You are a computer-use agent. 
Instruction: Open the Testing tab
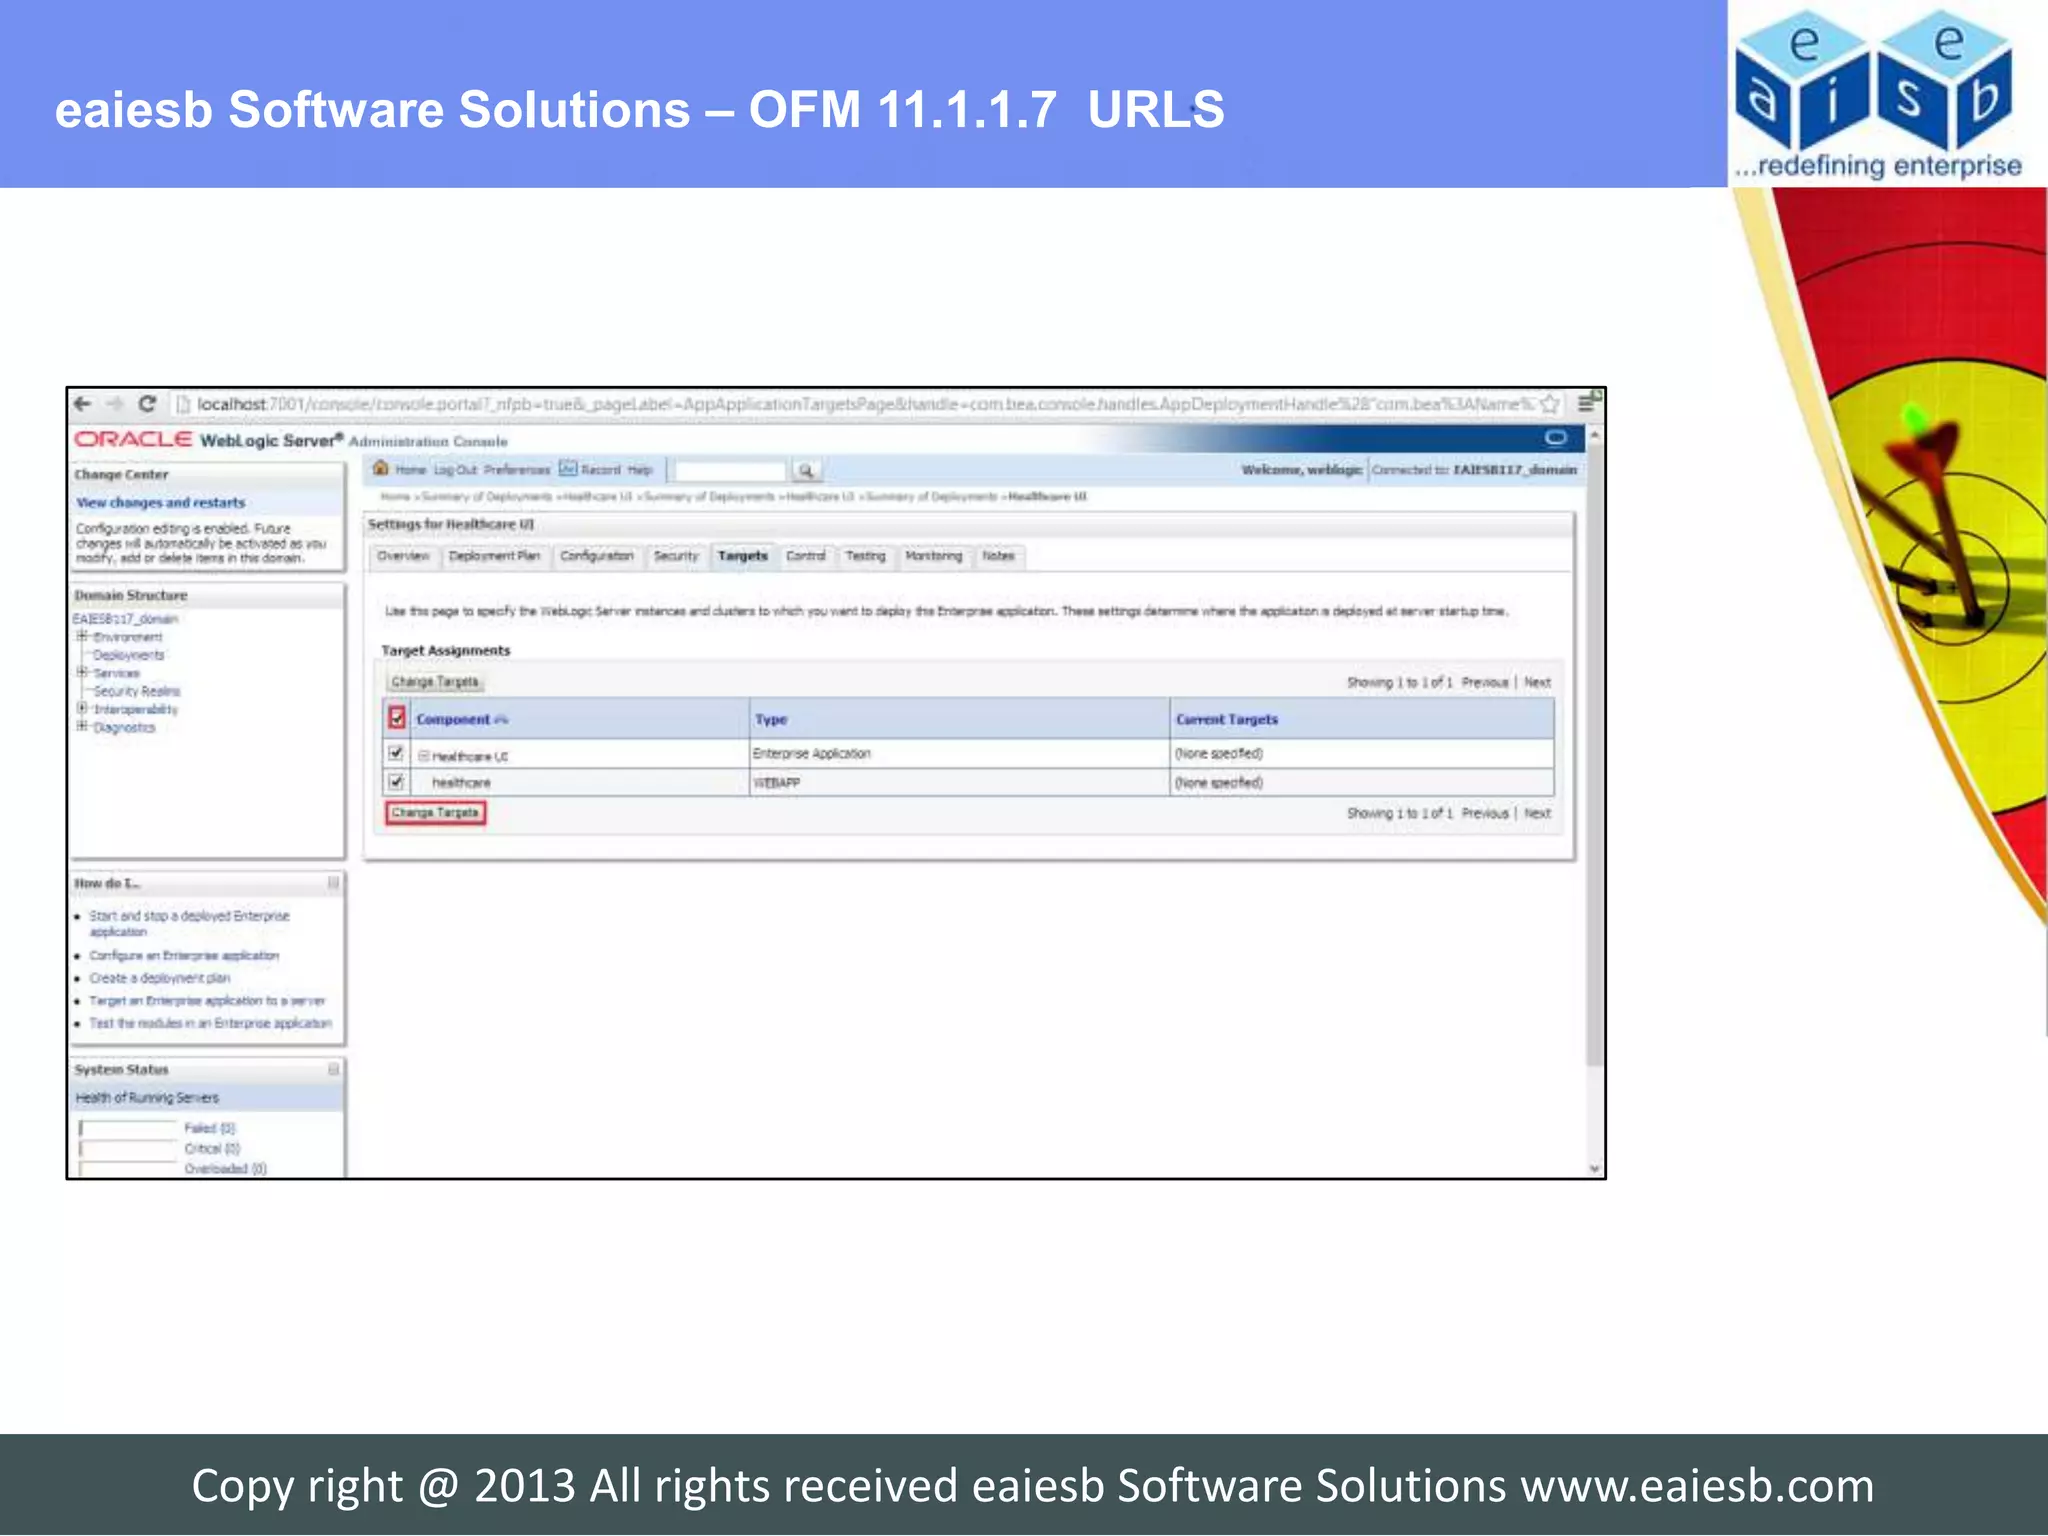coord(865,556)
